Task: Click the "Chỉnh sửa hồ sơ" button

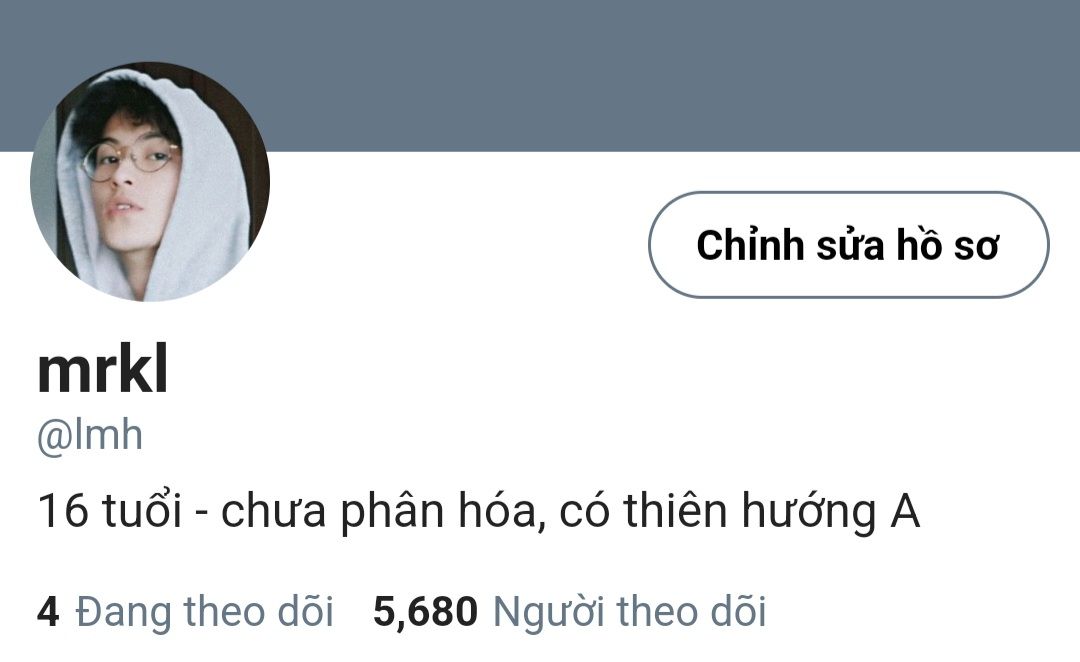Action: pos(849,245)
